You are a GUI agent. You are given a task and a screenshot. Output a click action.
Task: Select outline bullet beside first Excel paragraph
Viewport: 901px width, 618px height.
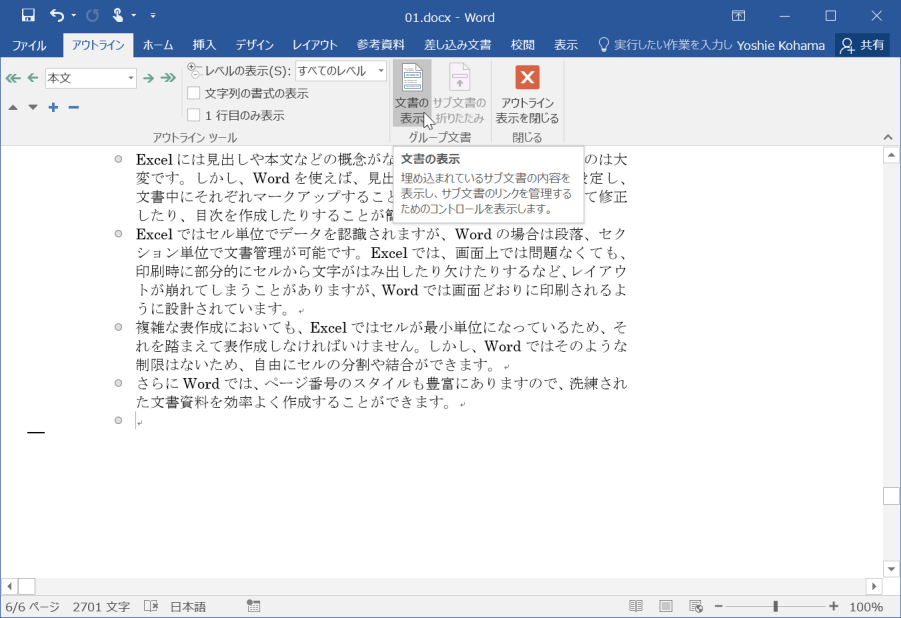[x=118, y=159]
